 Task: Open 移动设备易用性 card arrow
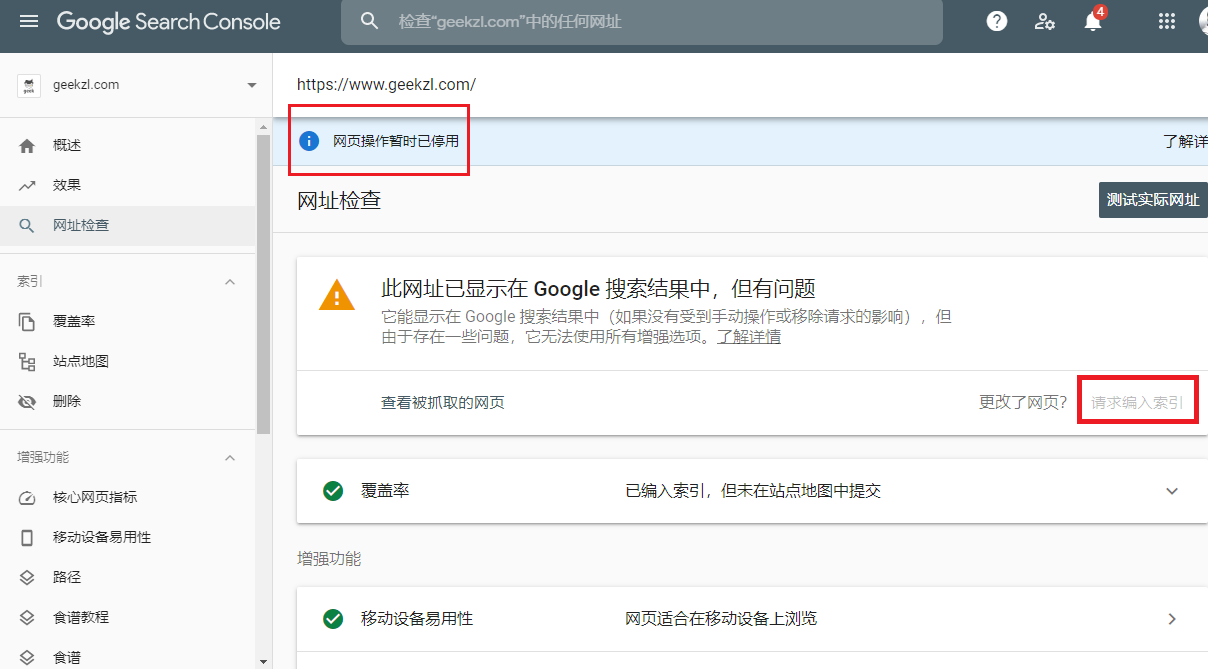click(x=1172, y=619)
